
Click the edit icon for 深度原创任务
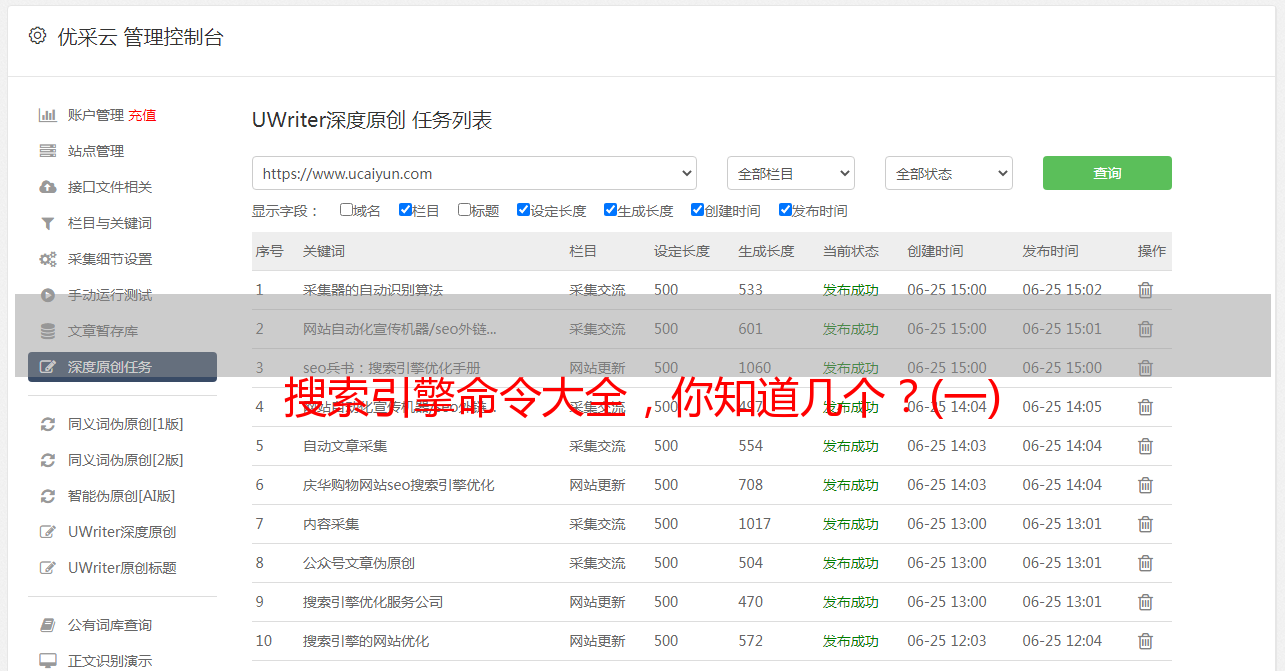(x=47, y=367)
